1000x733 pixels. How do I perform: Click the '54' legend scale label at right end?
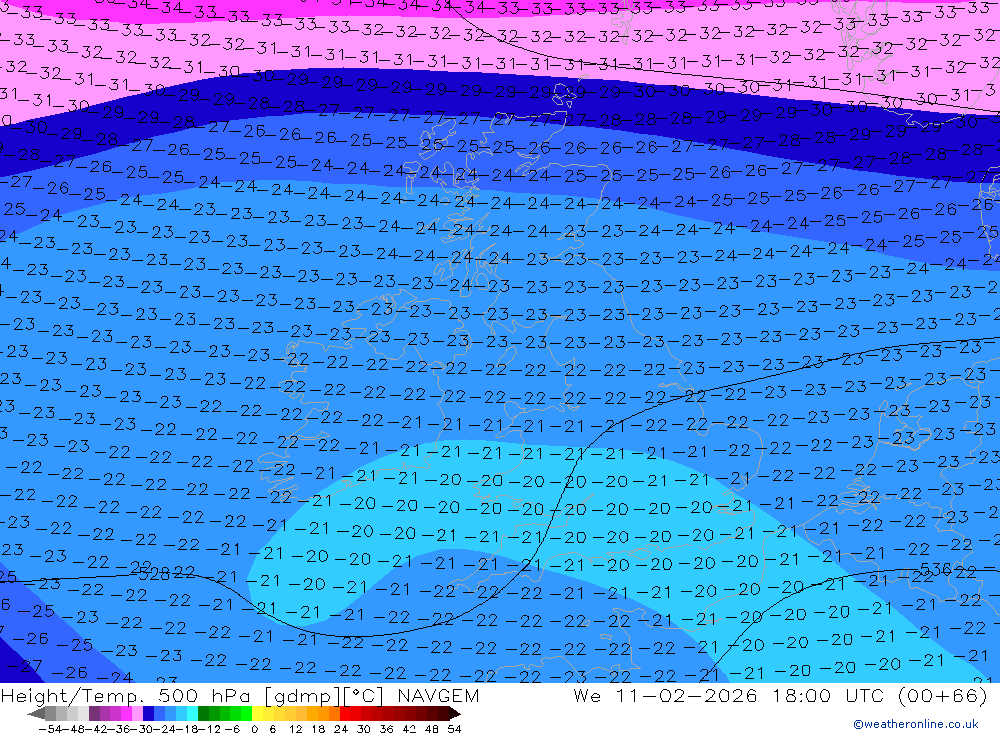pos(454,729)
